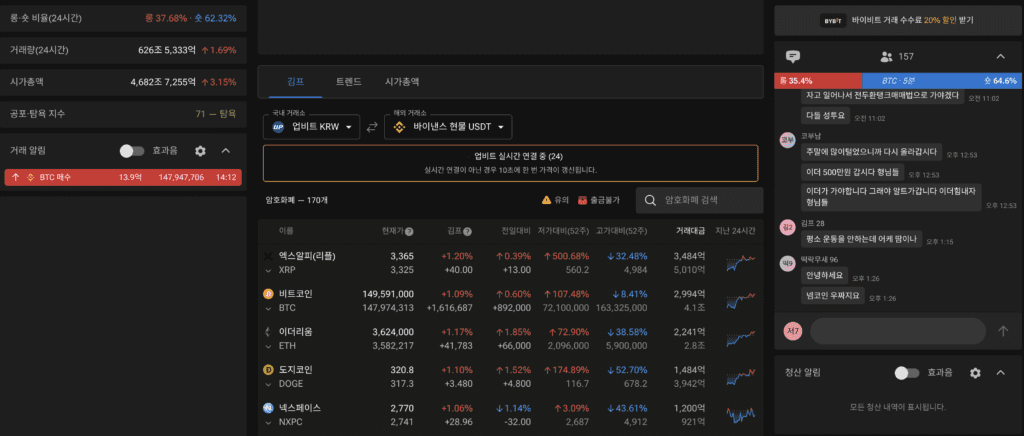Image resolution: width=1024 pixels, height=436 pixels.
Task: Open trade alert settings gear
Action: click(200, 151)
